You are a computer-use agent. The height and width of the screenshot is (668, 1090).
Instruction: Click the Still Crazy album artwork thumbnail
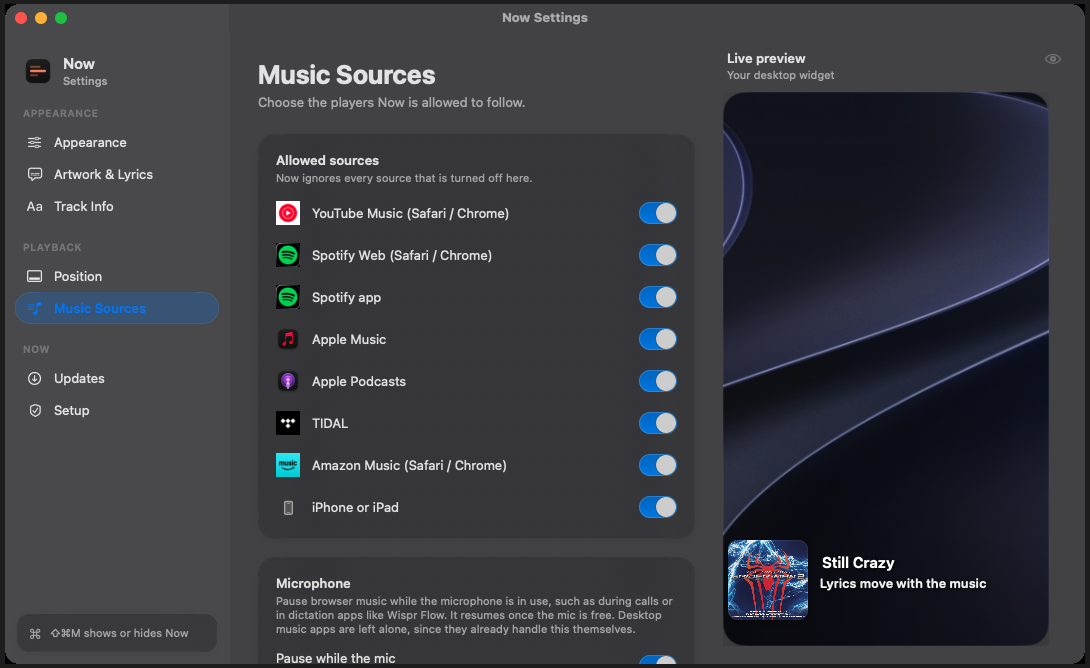point(767,580)
